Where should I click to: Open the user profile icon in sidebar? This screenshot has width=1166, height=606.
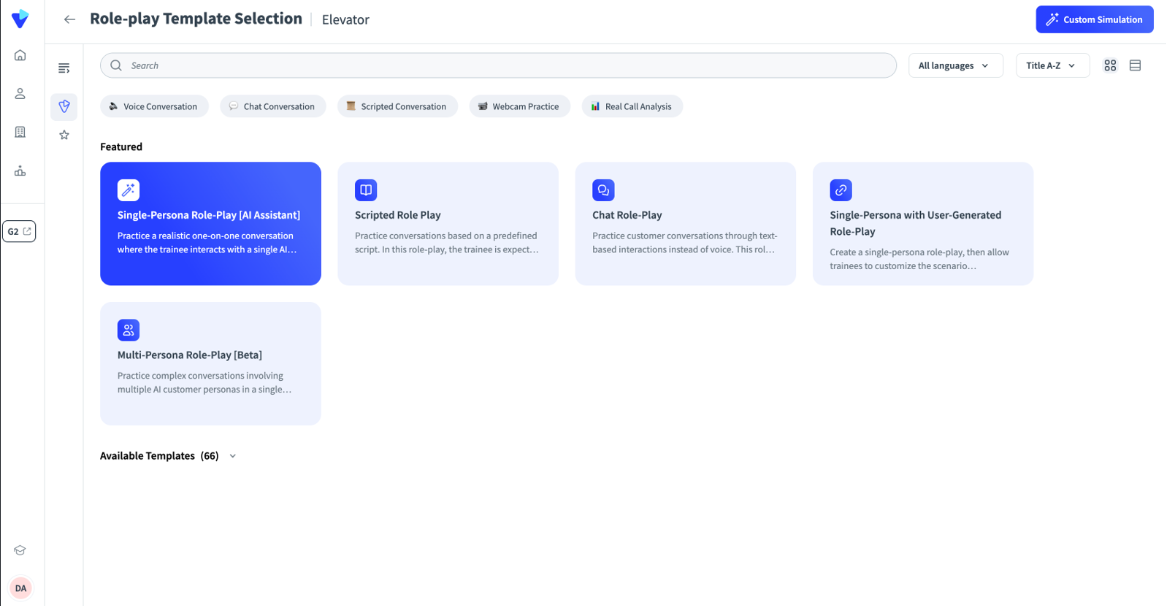[x=20, y=94]
